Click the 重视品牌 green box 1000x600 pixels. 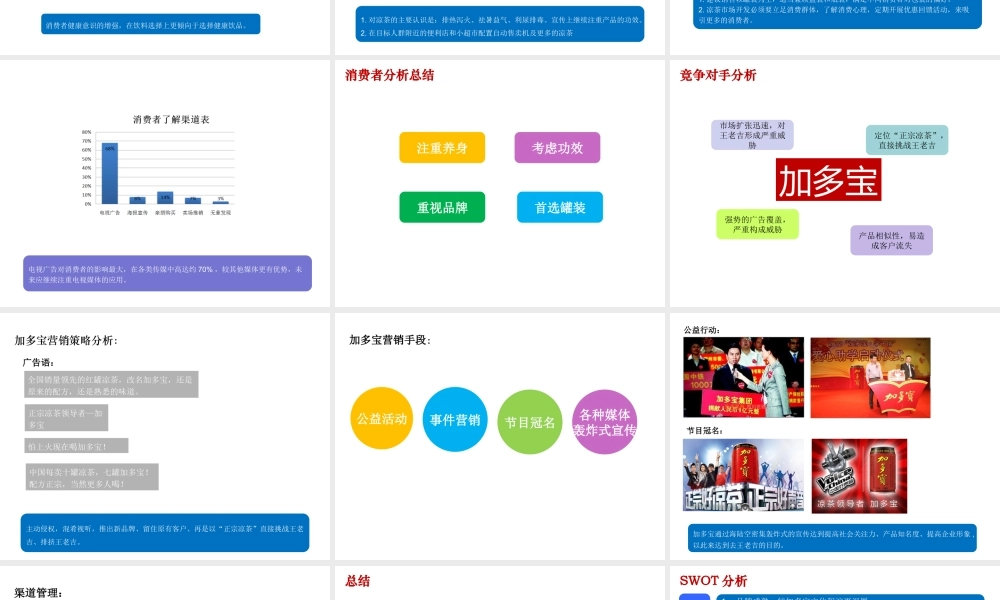click(x=442, y=207)
